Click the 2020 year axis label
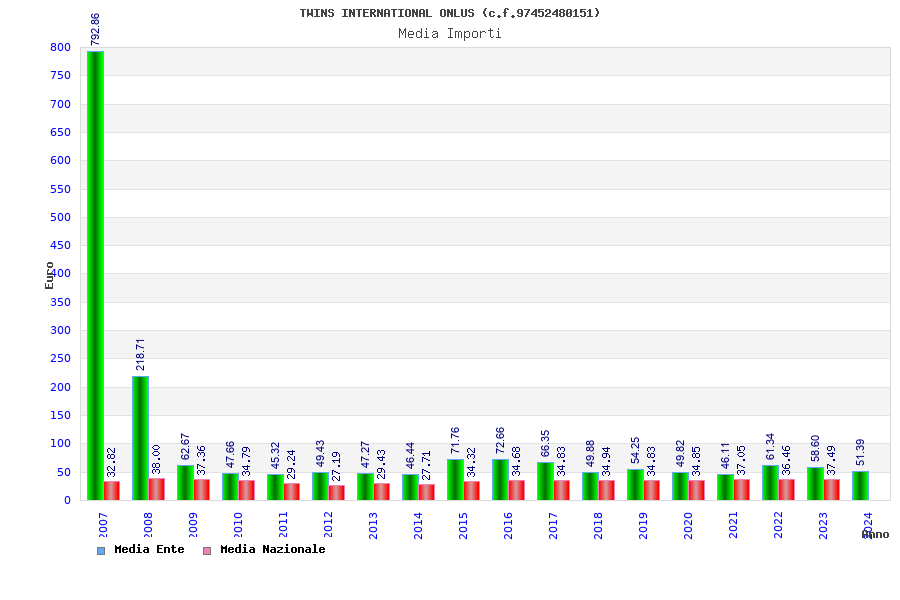The width and height of the screenshot is (900, 600). click(688, 525)
